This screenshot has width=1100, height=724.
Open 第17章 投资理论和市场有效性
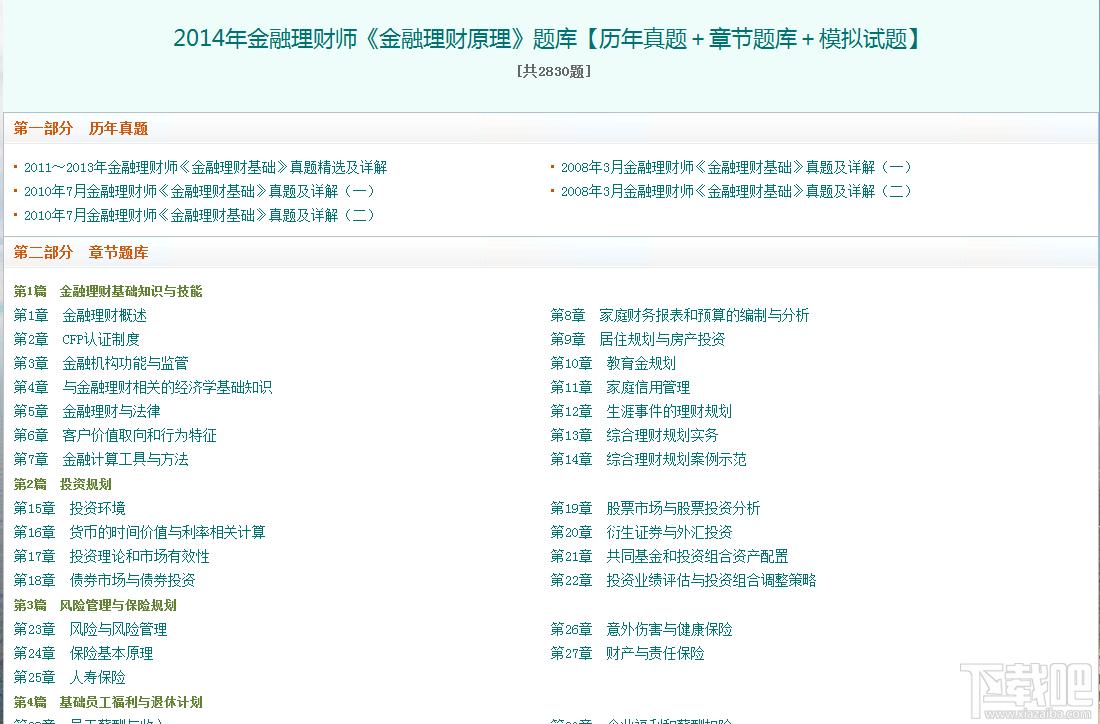point(112,556)
